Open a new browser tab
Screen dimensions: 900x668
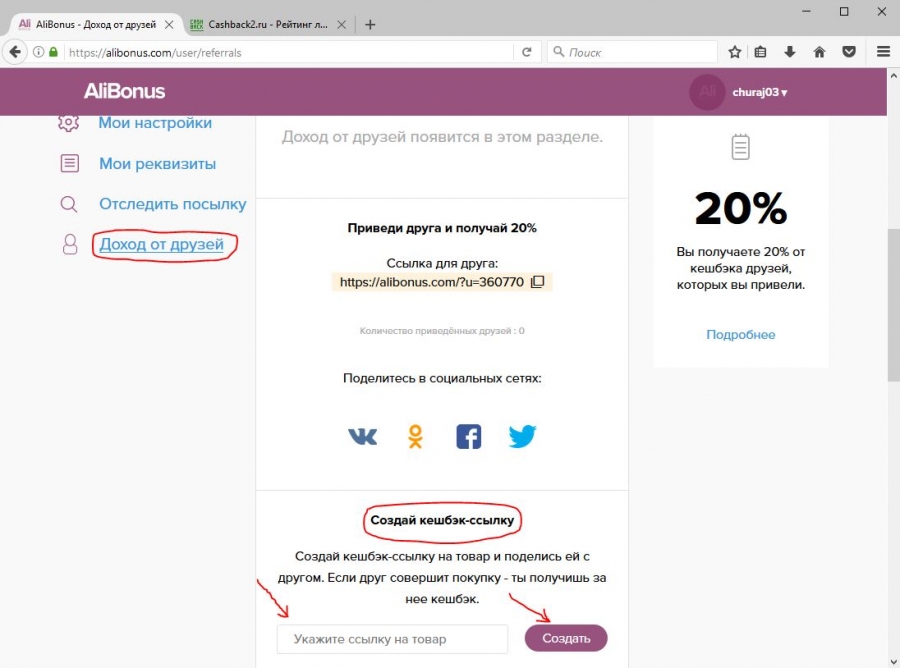click(x=370, y=24)
